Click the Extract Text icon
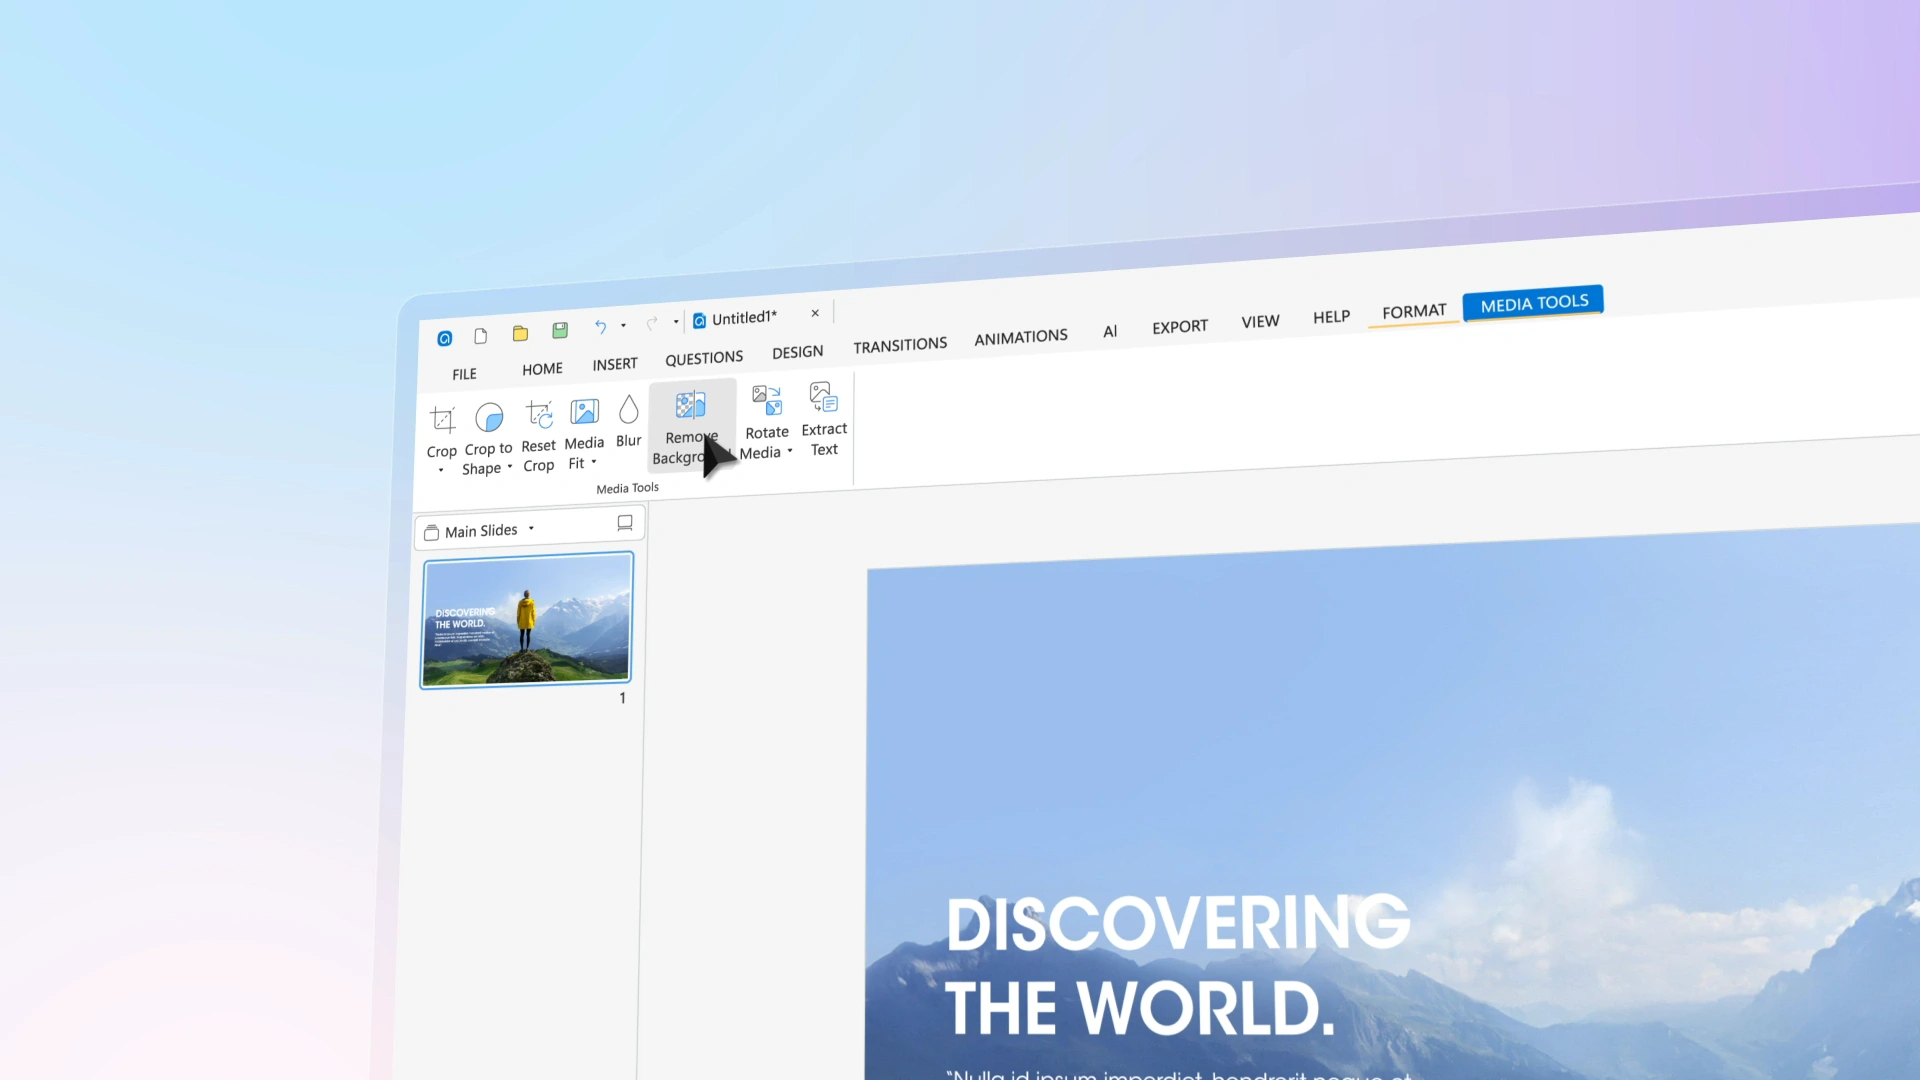1920x1080 pixels. pos(823,397)
